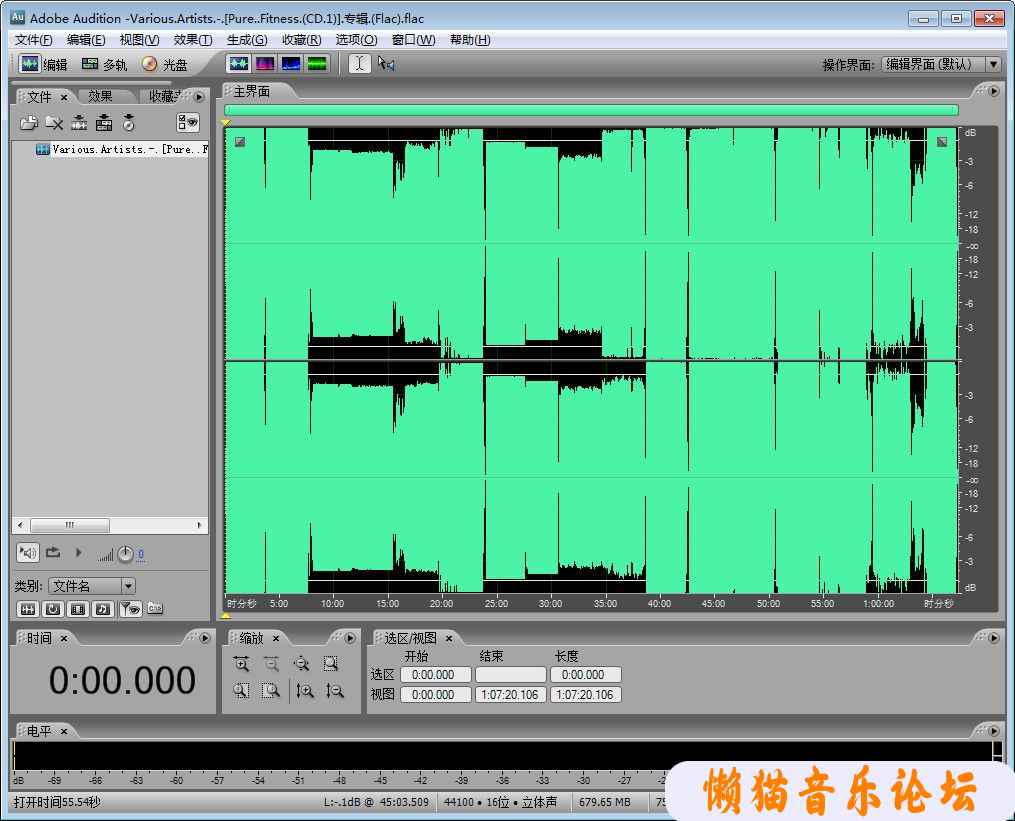Image resolution: width=1015 pixels, height=821 pixels.
Task: Toggle show MIDI files filter
Action: (103, 609)
